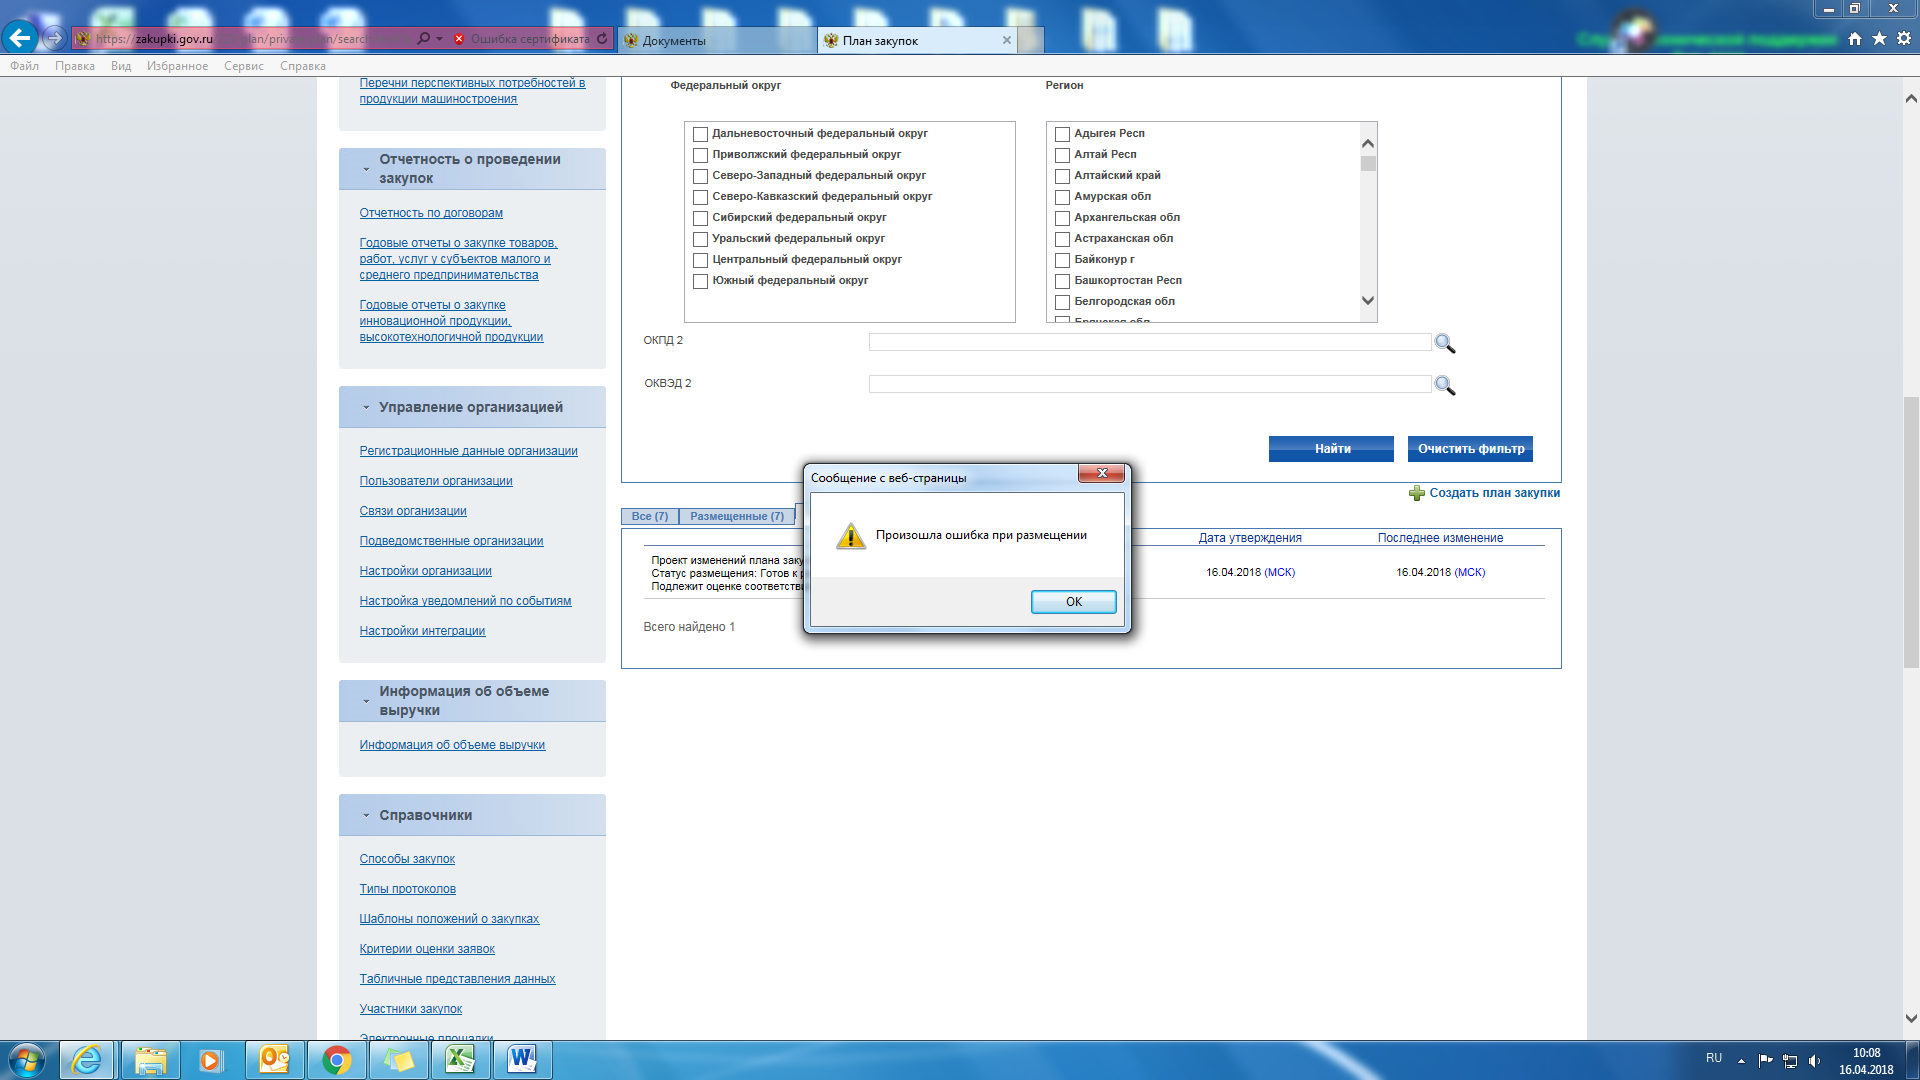This screenshot has height=1080, width=1920.
Task: Check Амурская обл region checkbox
Action: click(x=1062, y=197)
